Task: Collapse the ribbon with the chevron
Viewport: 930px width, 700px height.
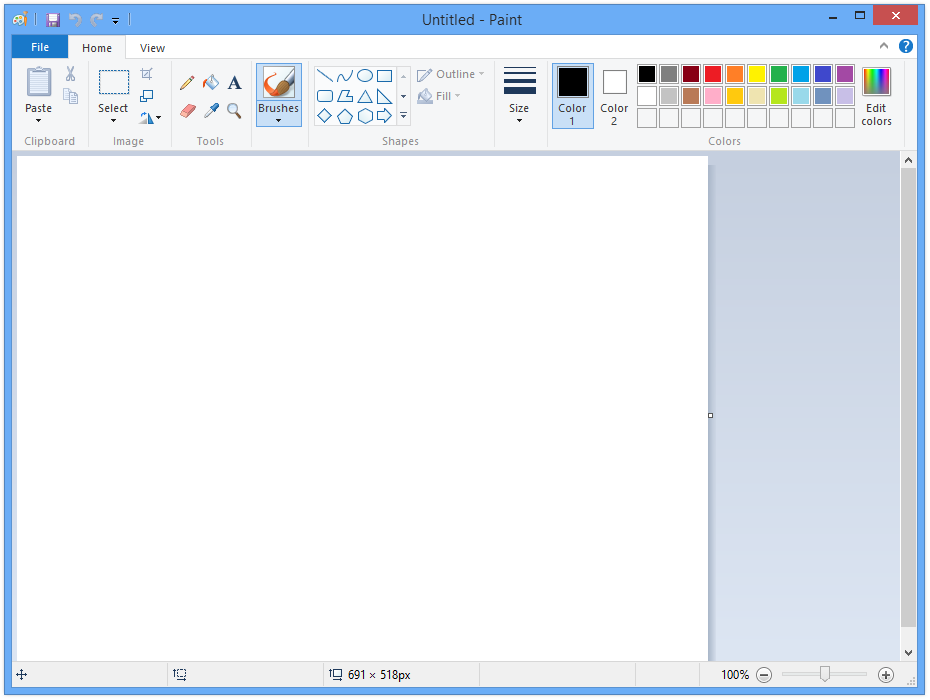Action: 884,46
